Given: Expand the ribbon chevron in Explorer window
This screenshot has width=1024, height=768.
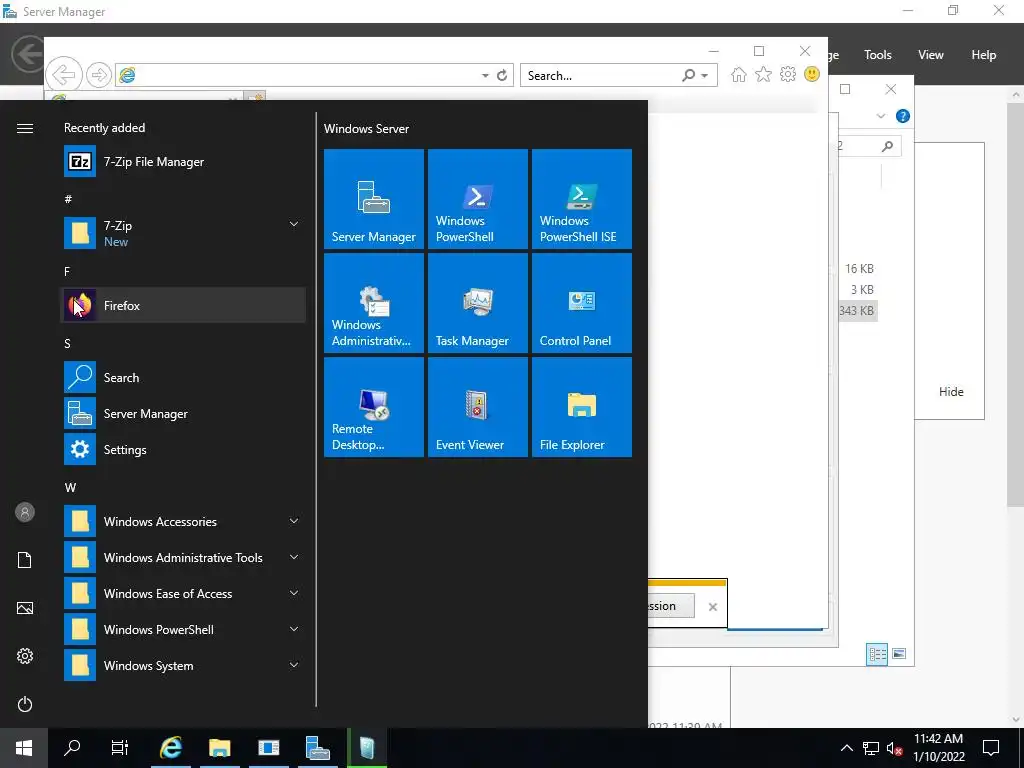Looking at the screenshot, I should click(x=880, y=116).
